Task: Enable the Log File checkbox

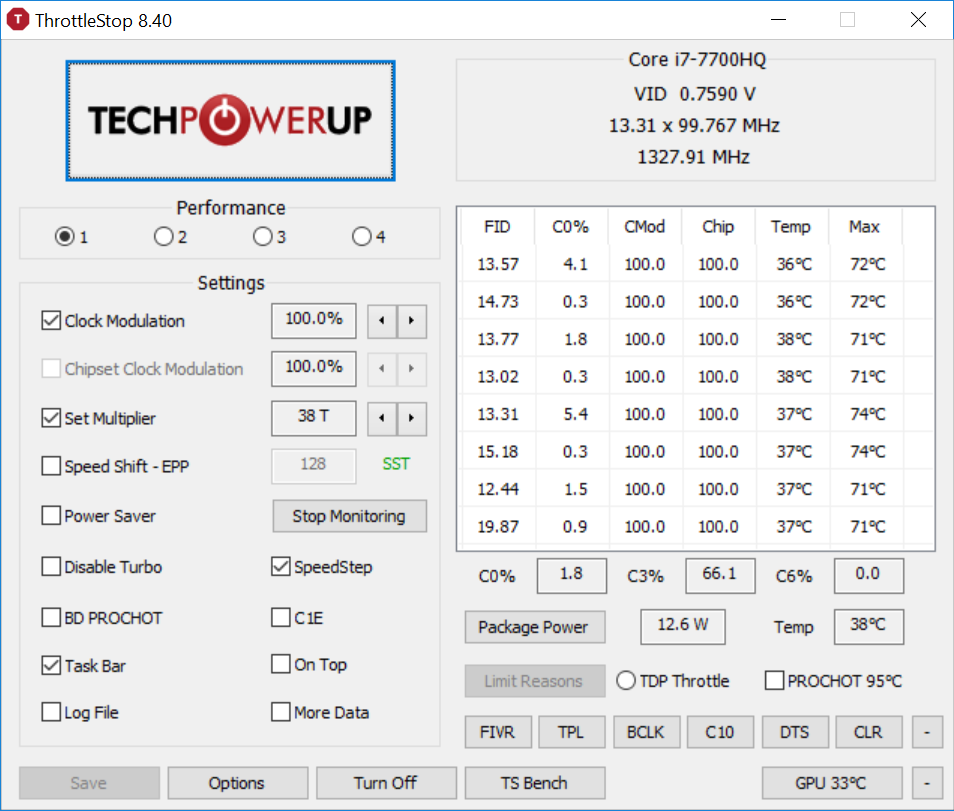Action: (51, 712)
